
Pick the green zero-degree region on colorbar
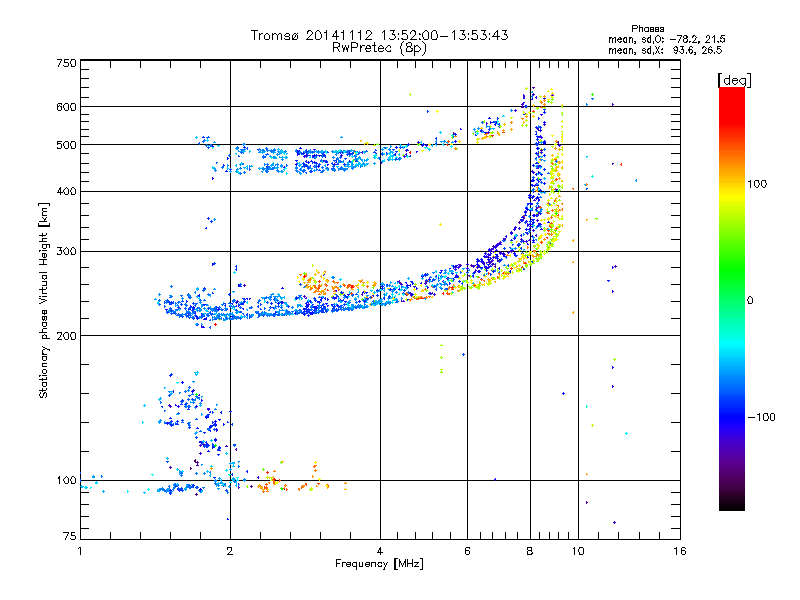coord(732,300)
